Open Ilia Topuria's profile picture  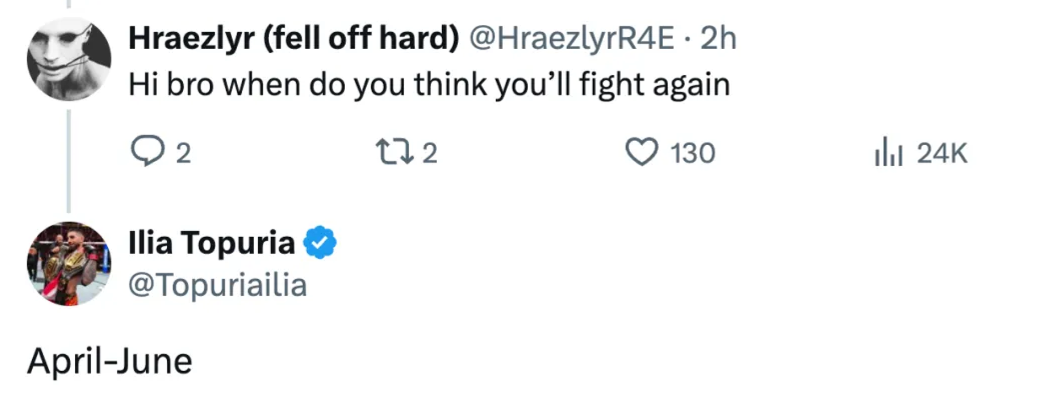click(x=69, y=264)
